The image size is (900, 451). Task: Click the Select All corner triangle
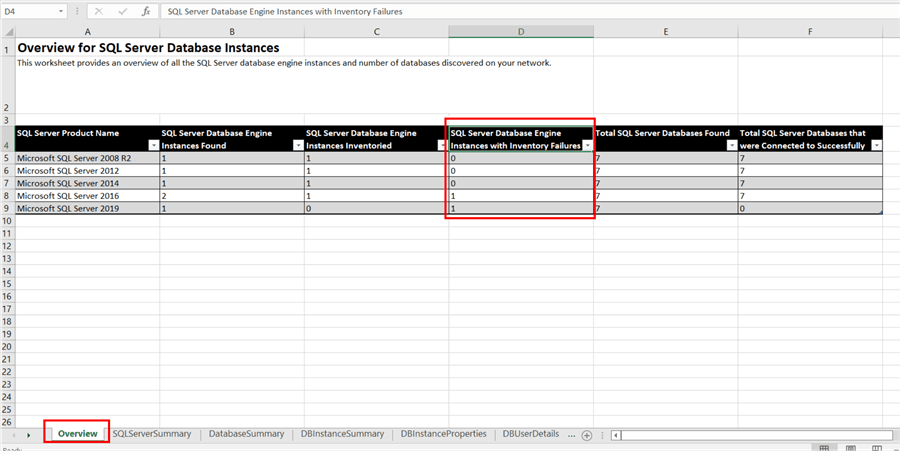pos(8,32)
